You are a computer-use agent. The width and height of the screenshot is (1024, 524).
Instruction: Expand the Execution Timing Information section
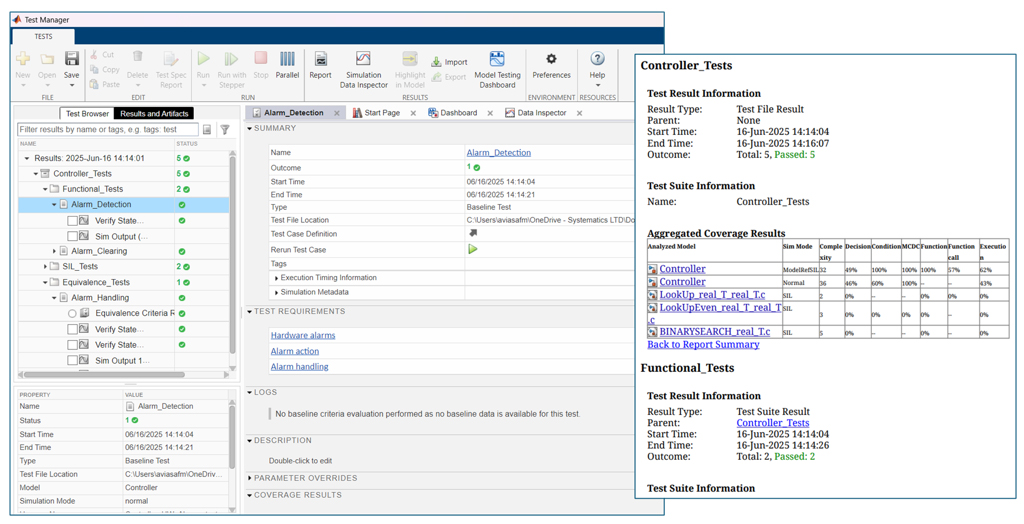click(277, 278)
